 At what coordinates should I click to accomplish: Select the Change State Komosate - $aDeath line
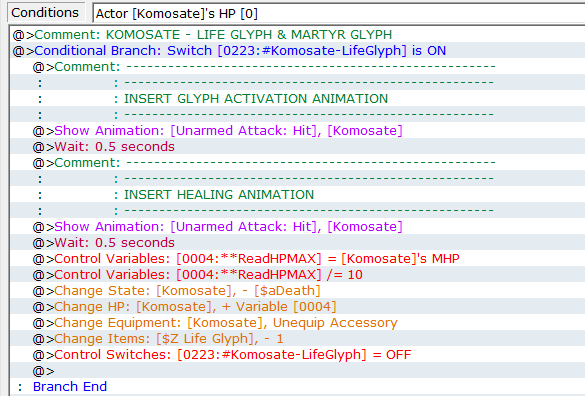point(298,291)
